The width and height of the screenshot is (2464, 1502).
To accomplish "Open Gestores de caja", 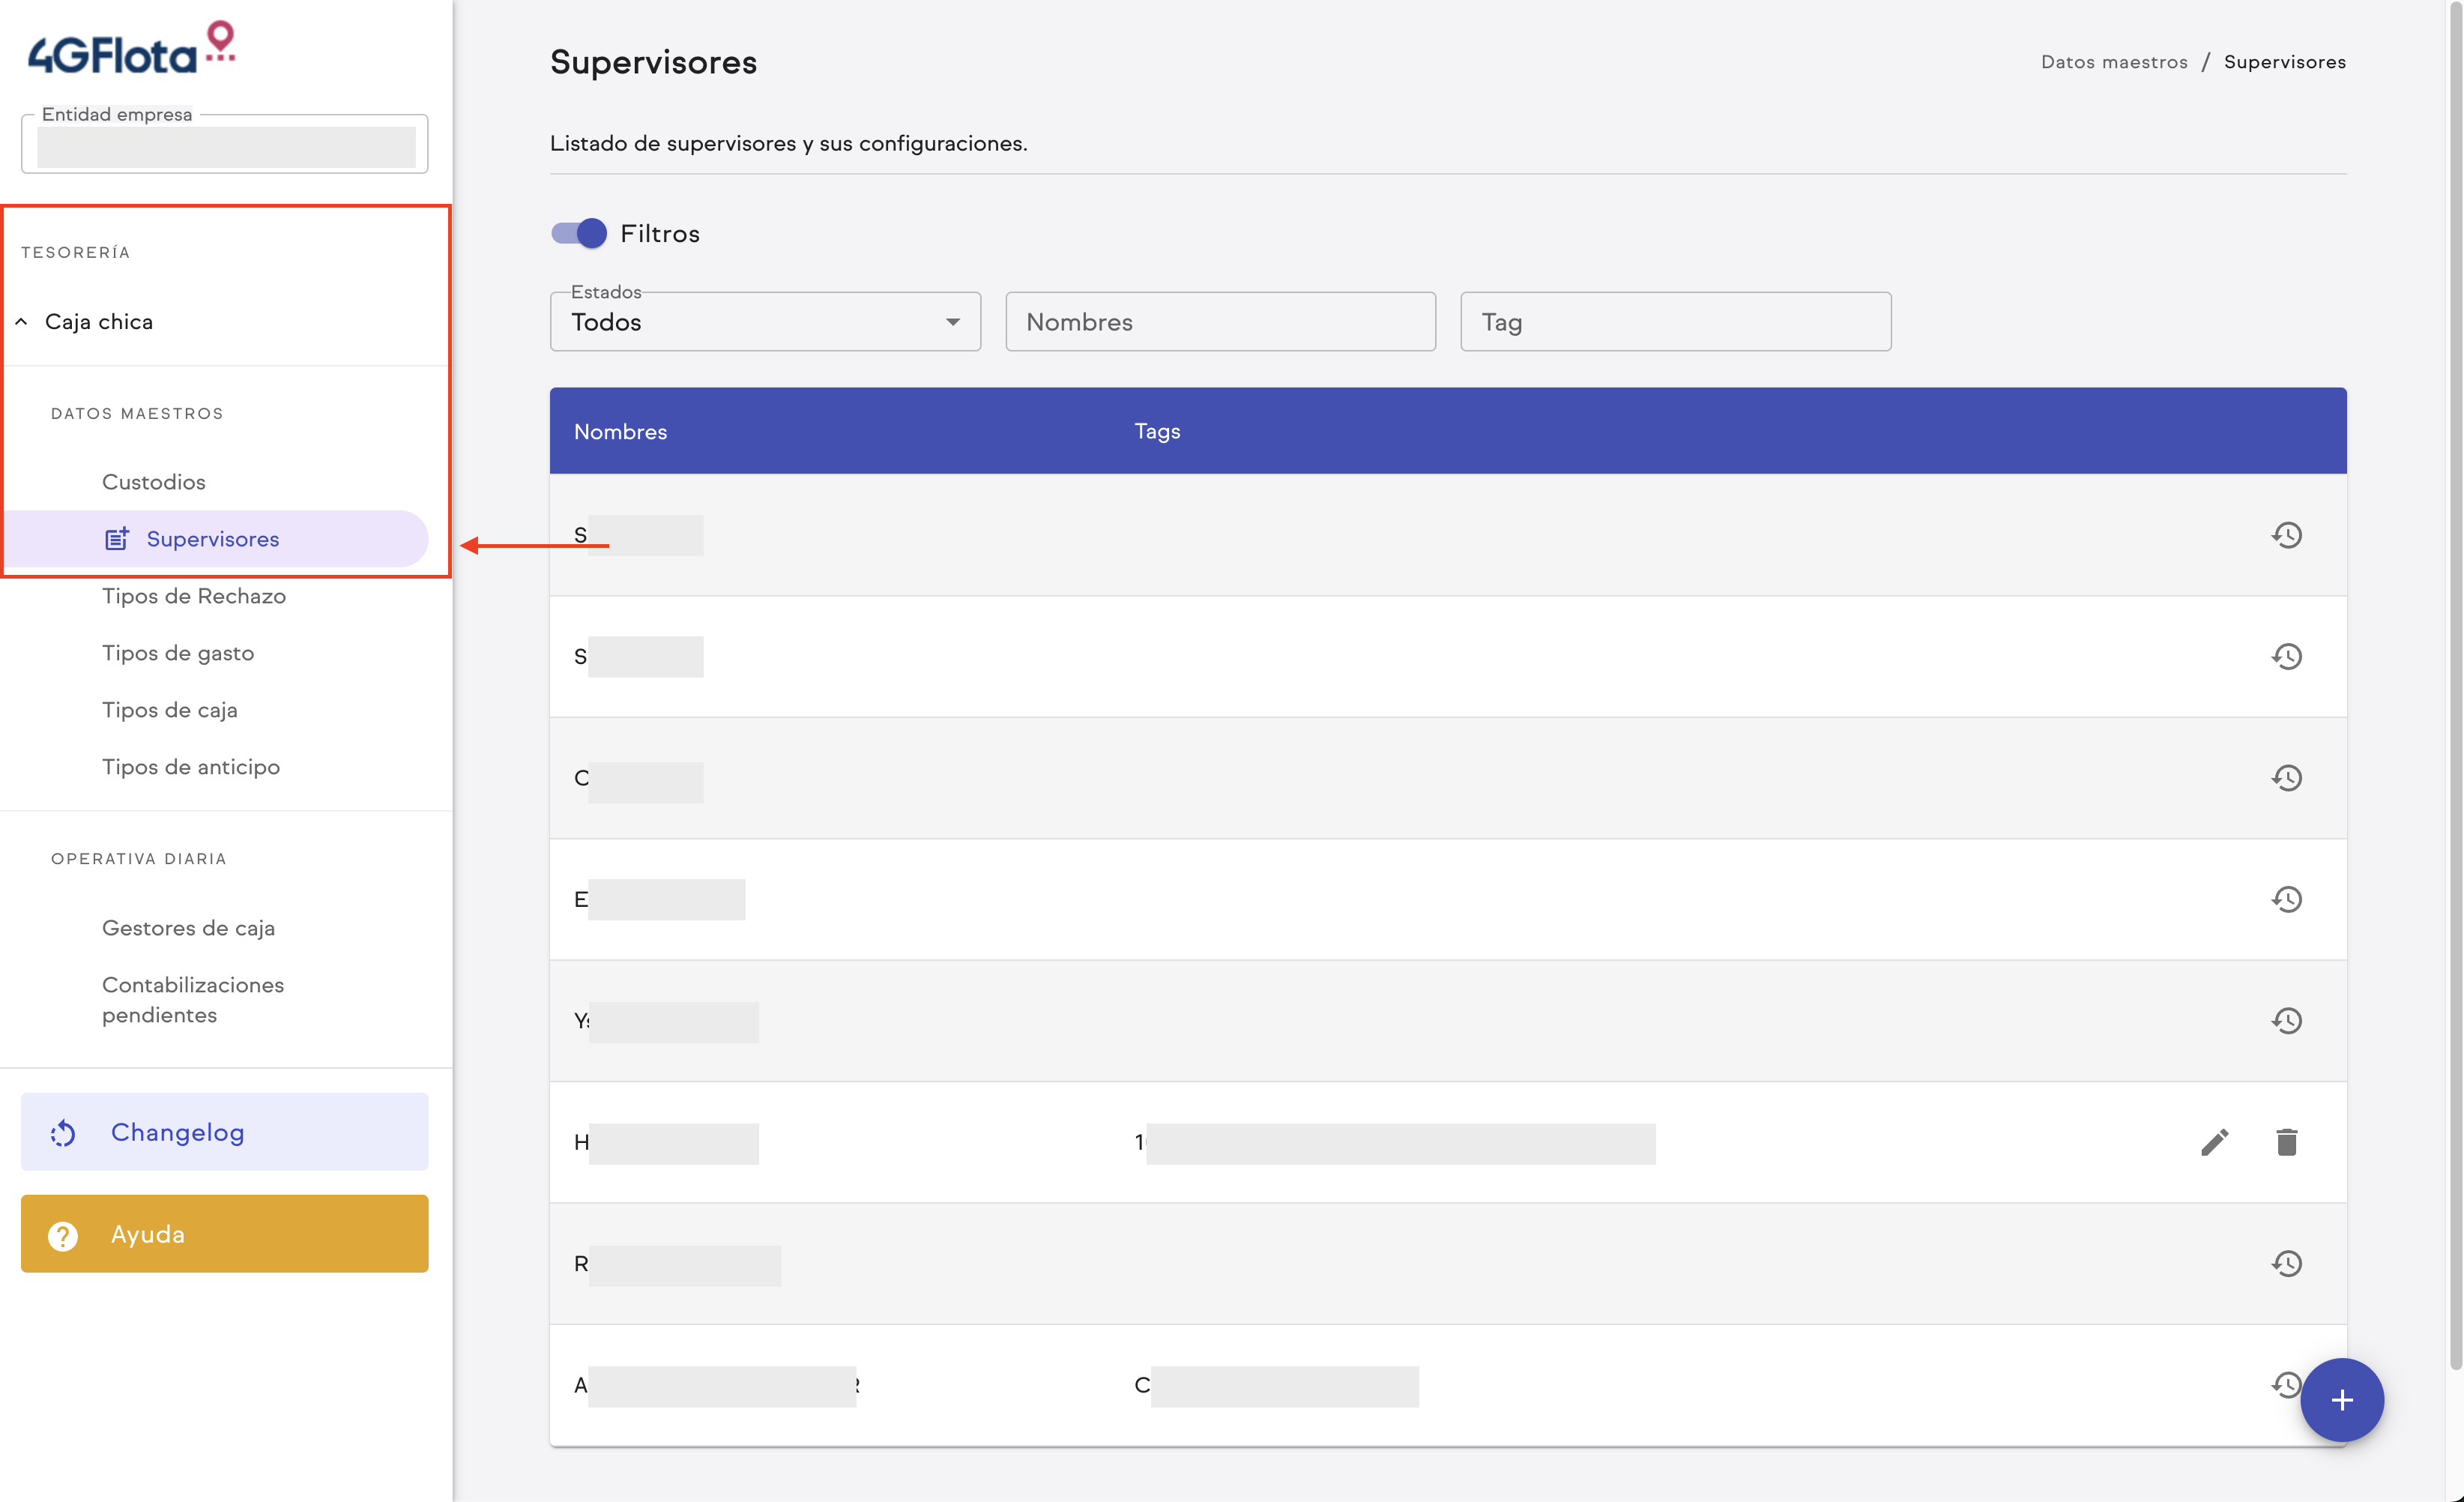I will click(188, 928).
